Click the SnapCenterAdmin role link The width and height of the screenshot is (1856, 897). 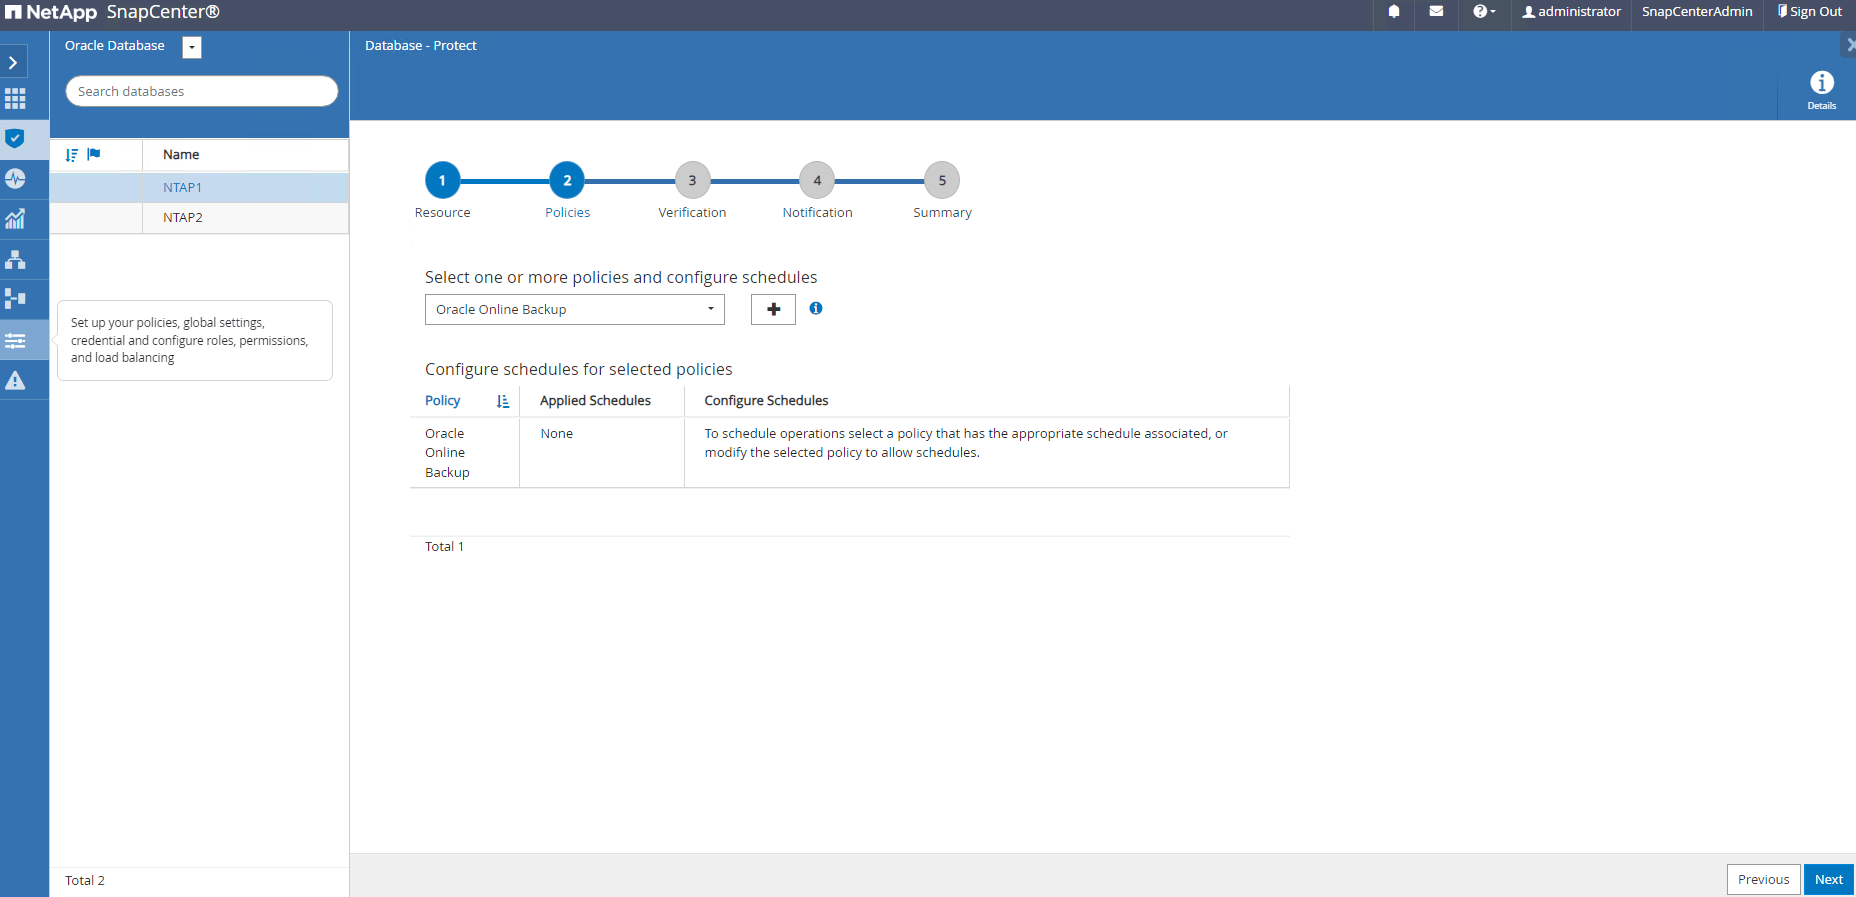(x=1697, y=12)
